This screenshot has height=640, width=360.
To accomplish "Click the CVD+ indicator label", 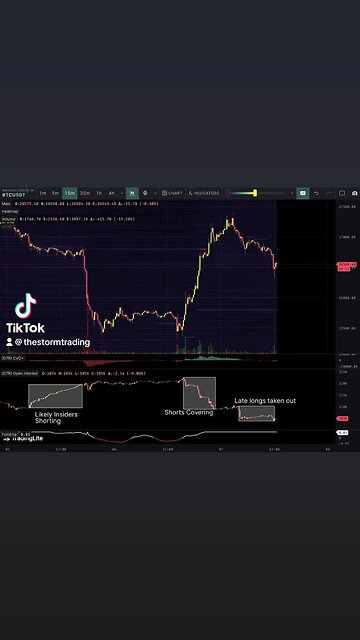I will point(13,358).
